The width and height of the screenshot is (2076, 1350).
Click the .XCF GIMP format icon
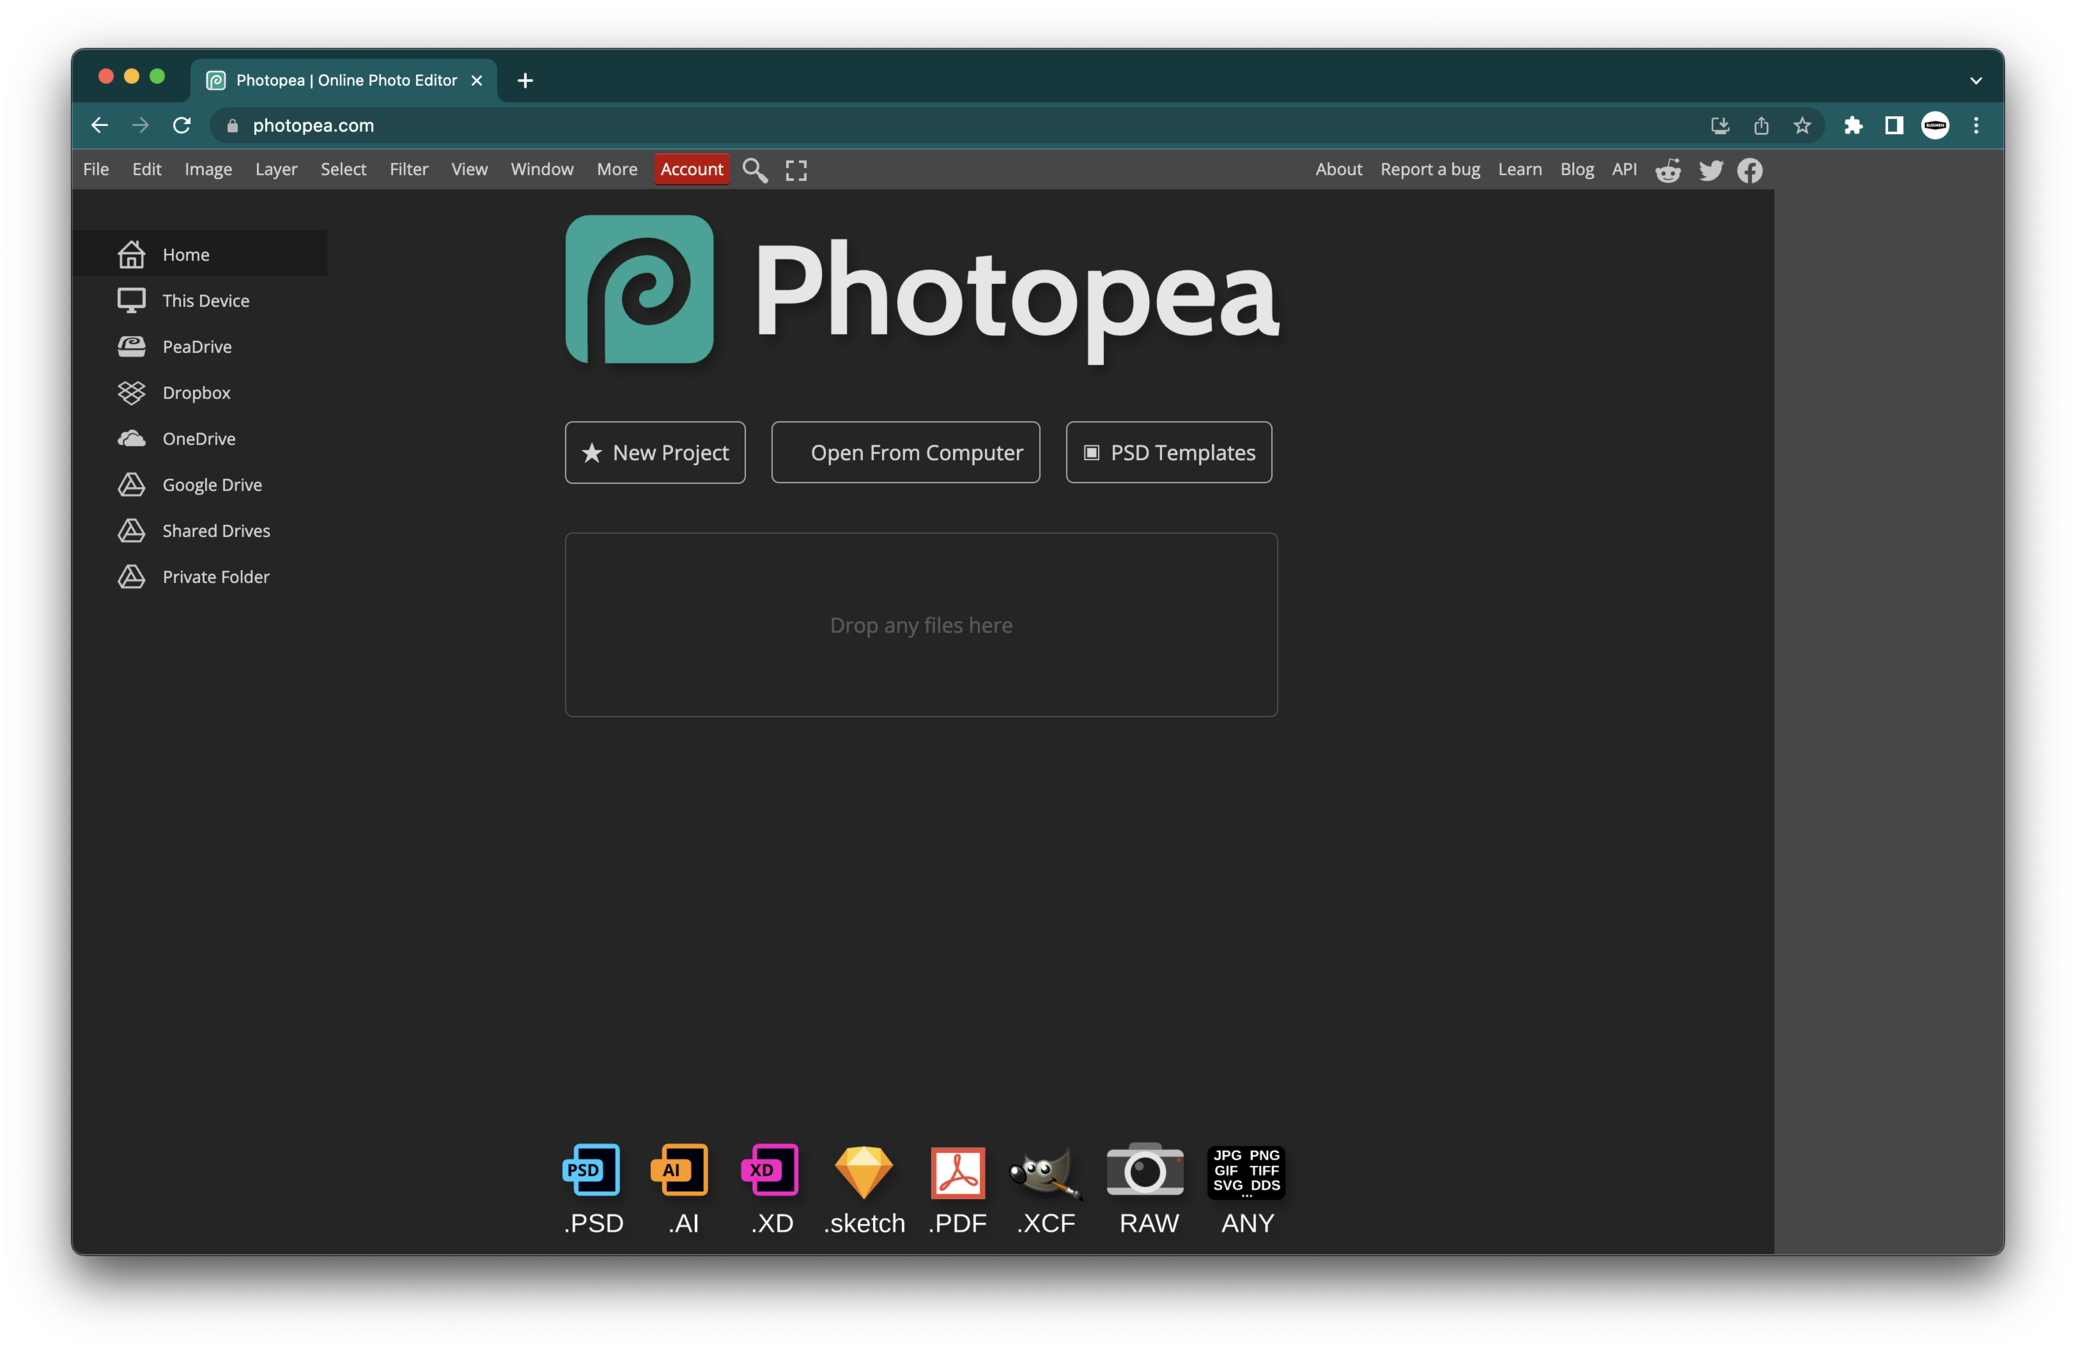(1045, 1171)
